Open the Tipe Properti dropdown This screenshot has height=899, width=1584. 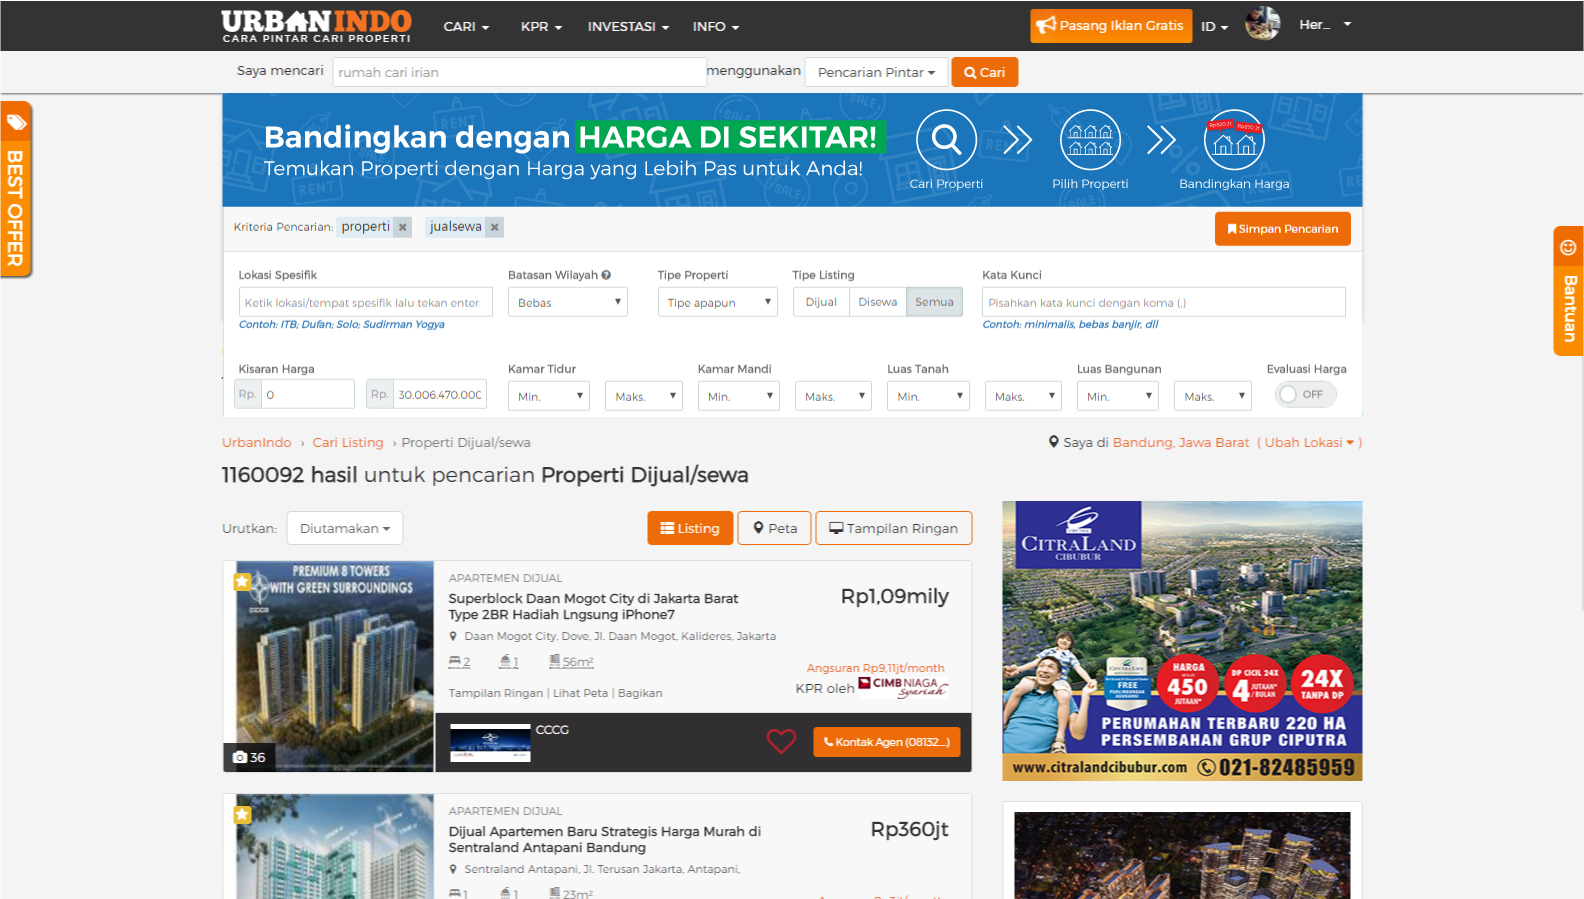coord(717,302)
